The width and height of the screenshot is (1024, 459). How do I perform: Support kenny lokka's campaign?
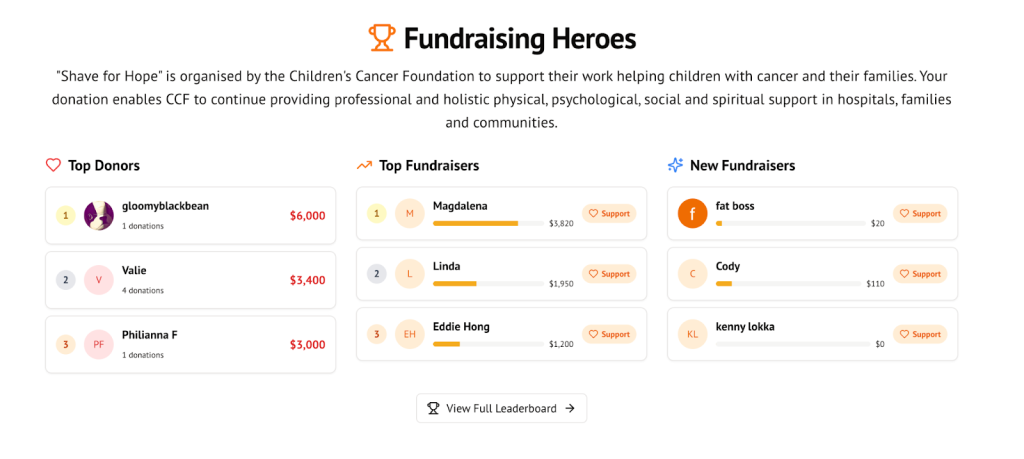point(920,334)
